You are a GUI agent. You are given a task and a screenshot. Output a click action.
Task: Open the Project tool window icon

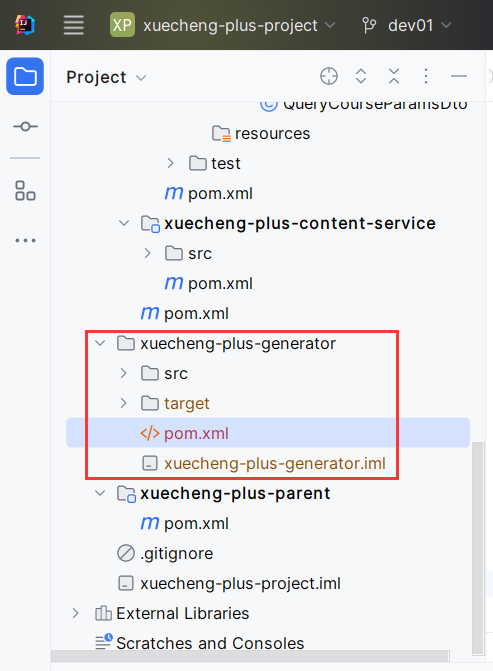(25, 76)
